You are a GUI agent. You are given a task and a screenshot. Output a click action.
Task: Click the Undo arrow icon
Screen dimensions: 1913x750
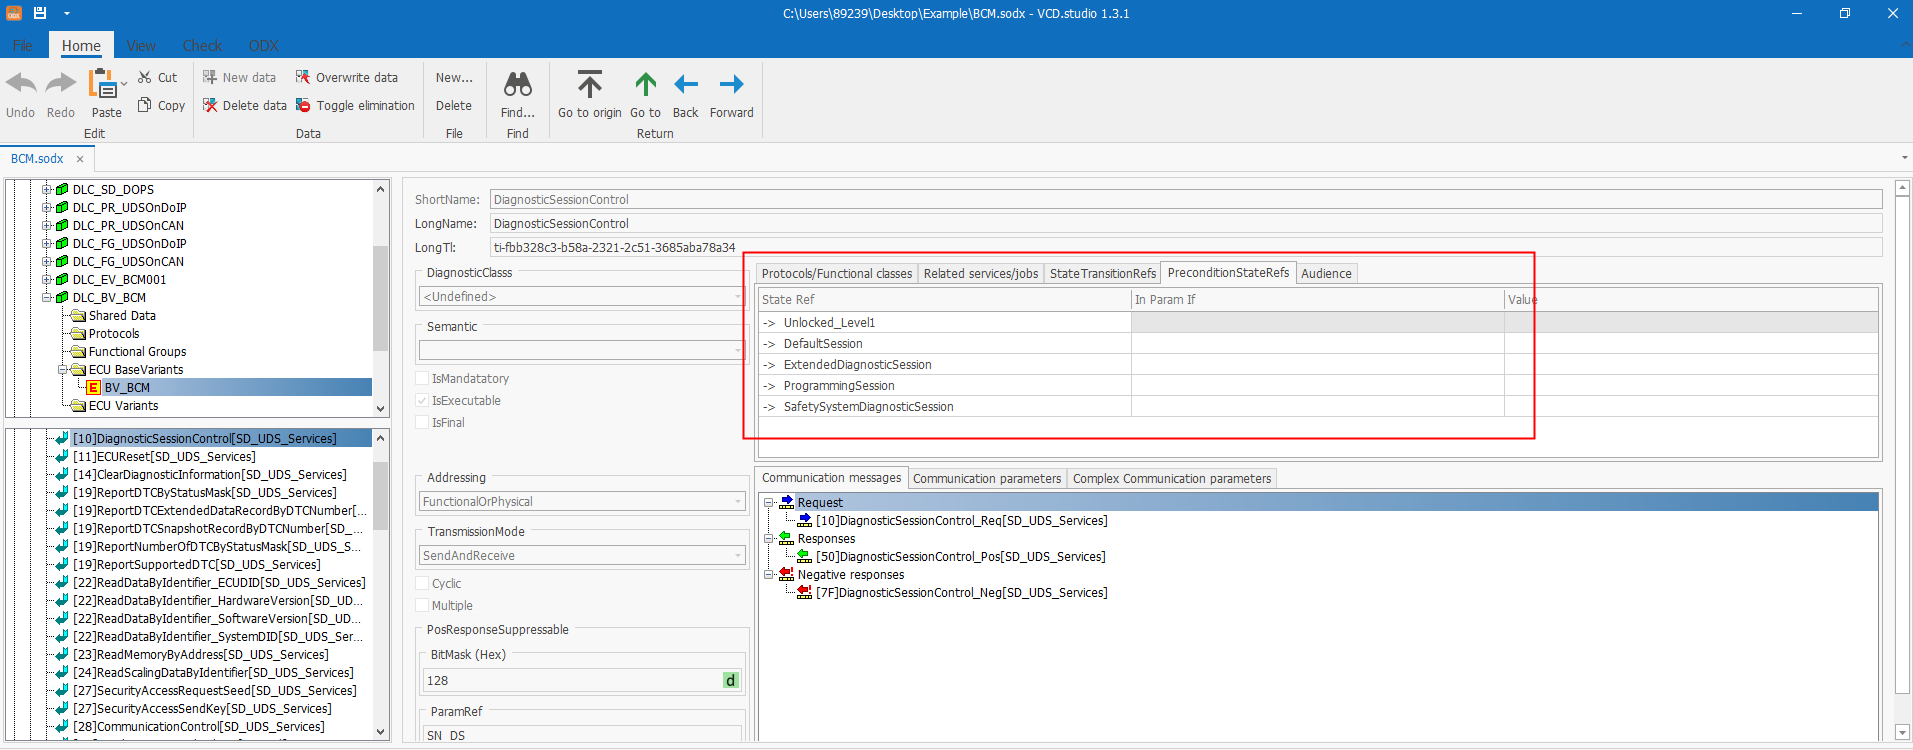(x=21, y=84)
